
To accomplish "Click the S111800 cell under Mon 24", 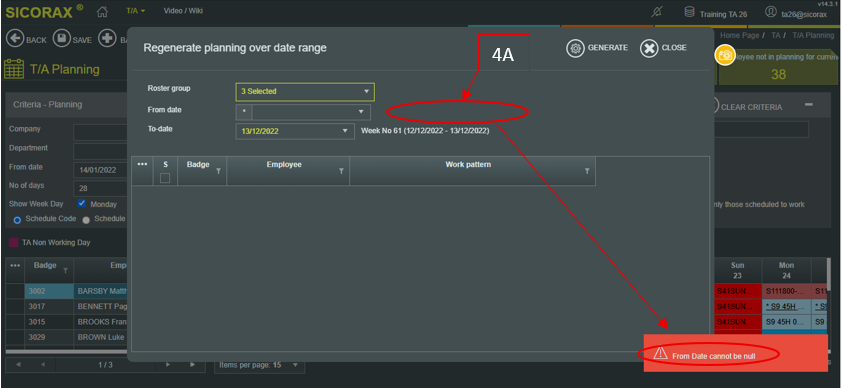I will coord(786,291).
